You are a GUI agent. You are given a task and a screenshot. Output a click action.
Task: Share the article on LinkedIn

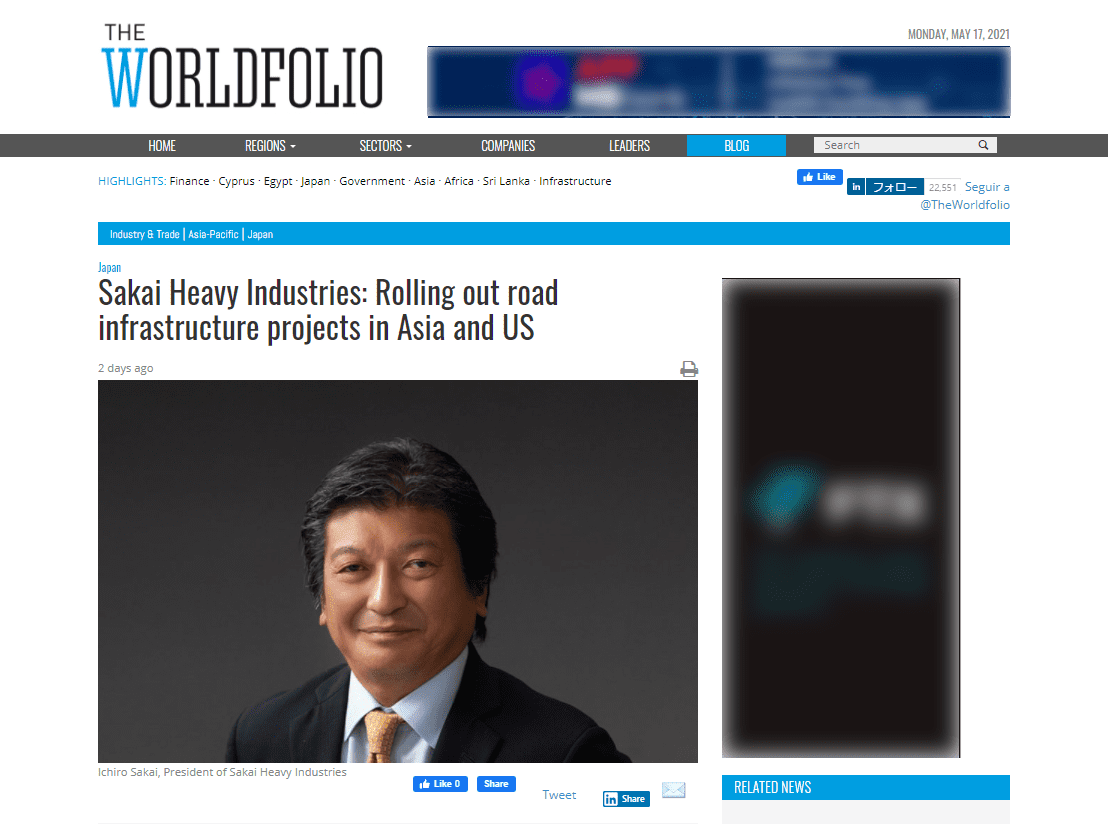[x=626, y=798]
